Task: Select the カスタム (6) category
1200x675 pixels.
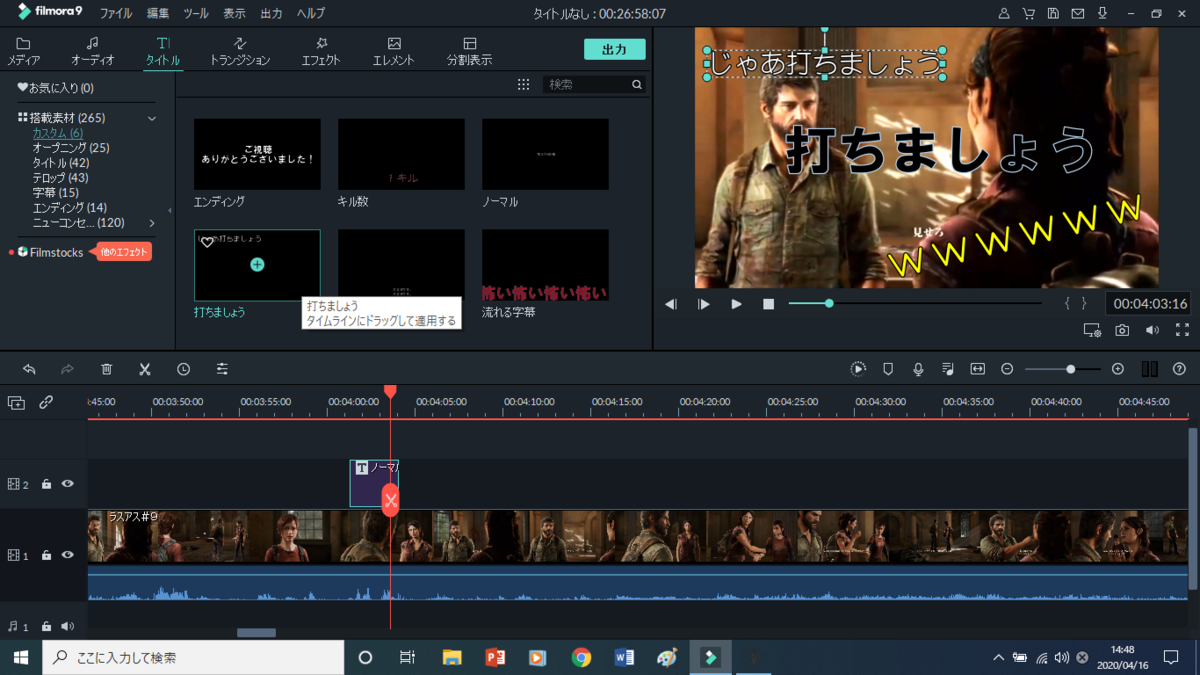Action: click(58, 133)
